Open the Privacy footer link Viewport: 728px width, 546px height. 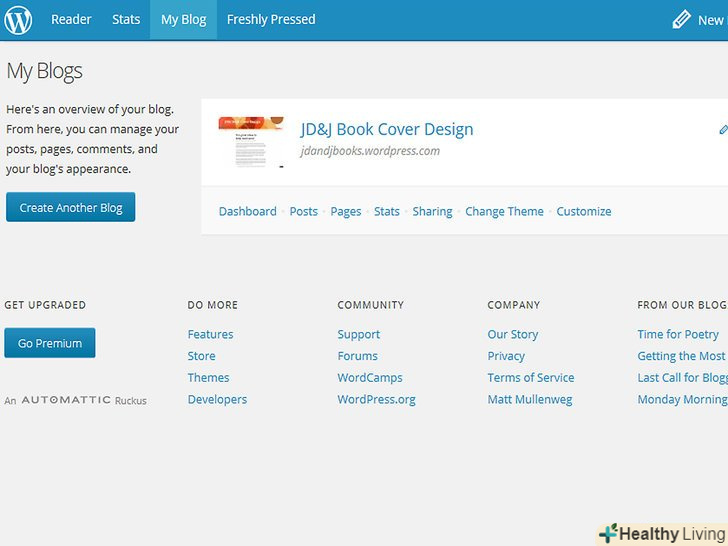(506, 356)
